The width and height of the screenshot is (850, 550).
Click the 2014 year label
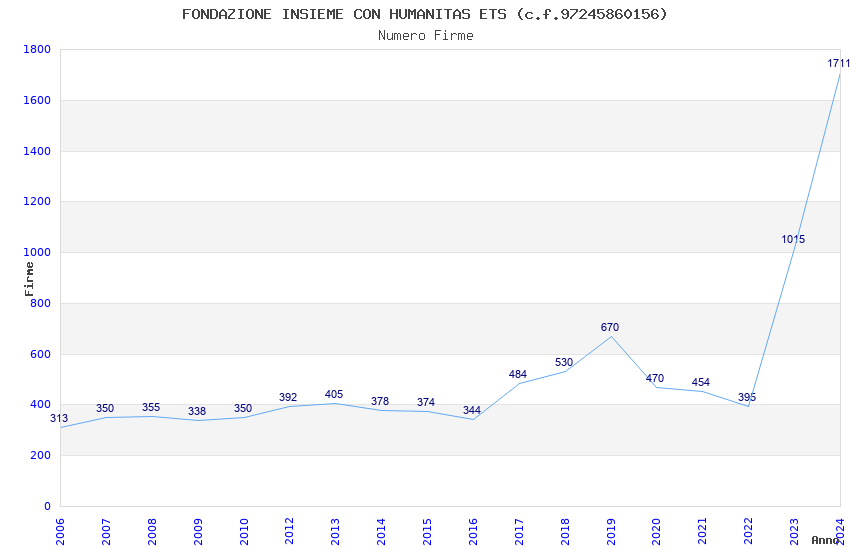(x=381, y=532)
